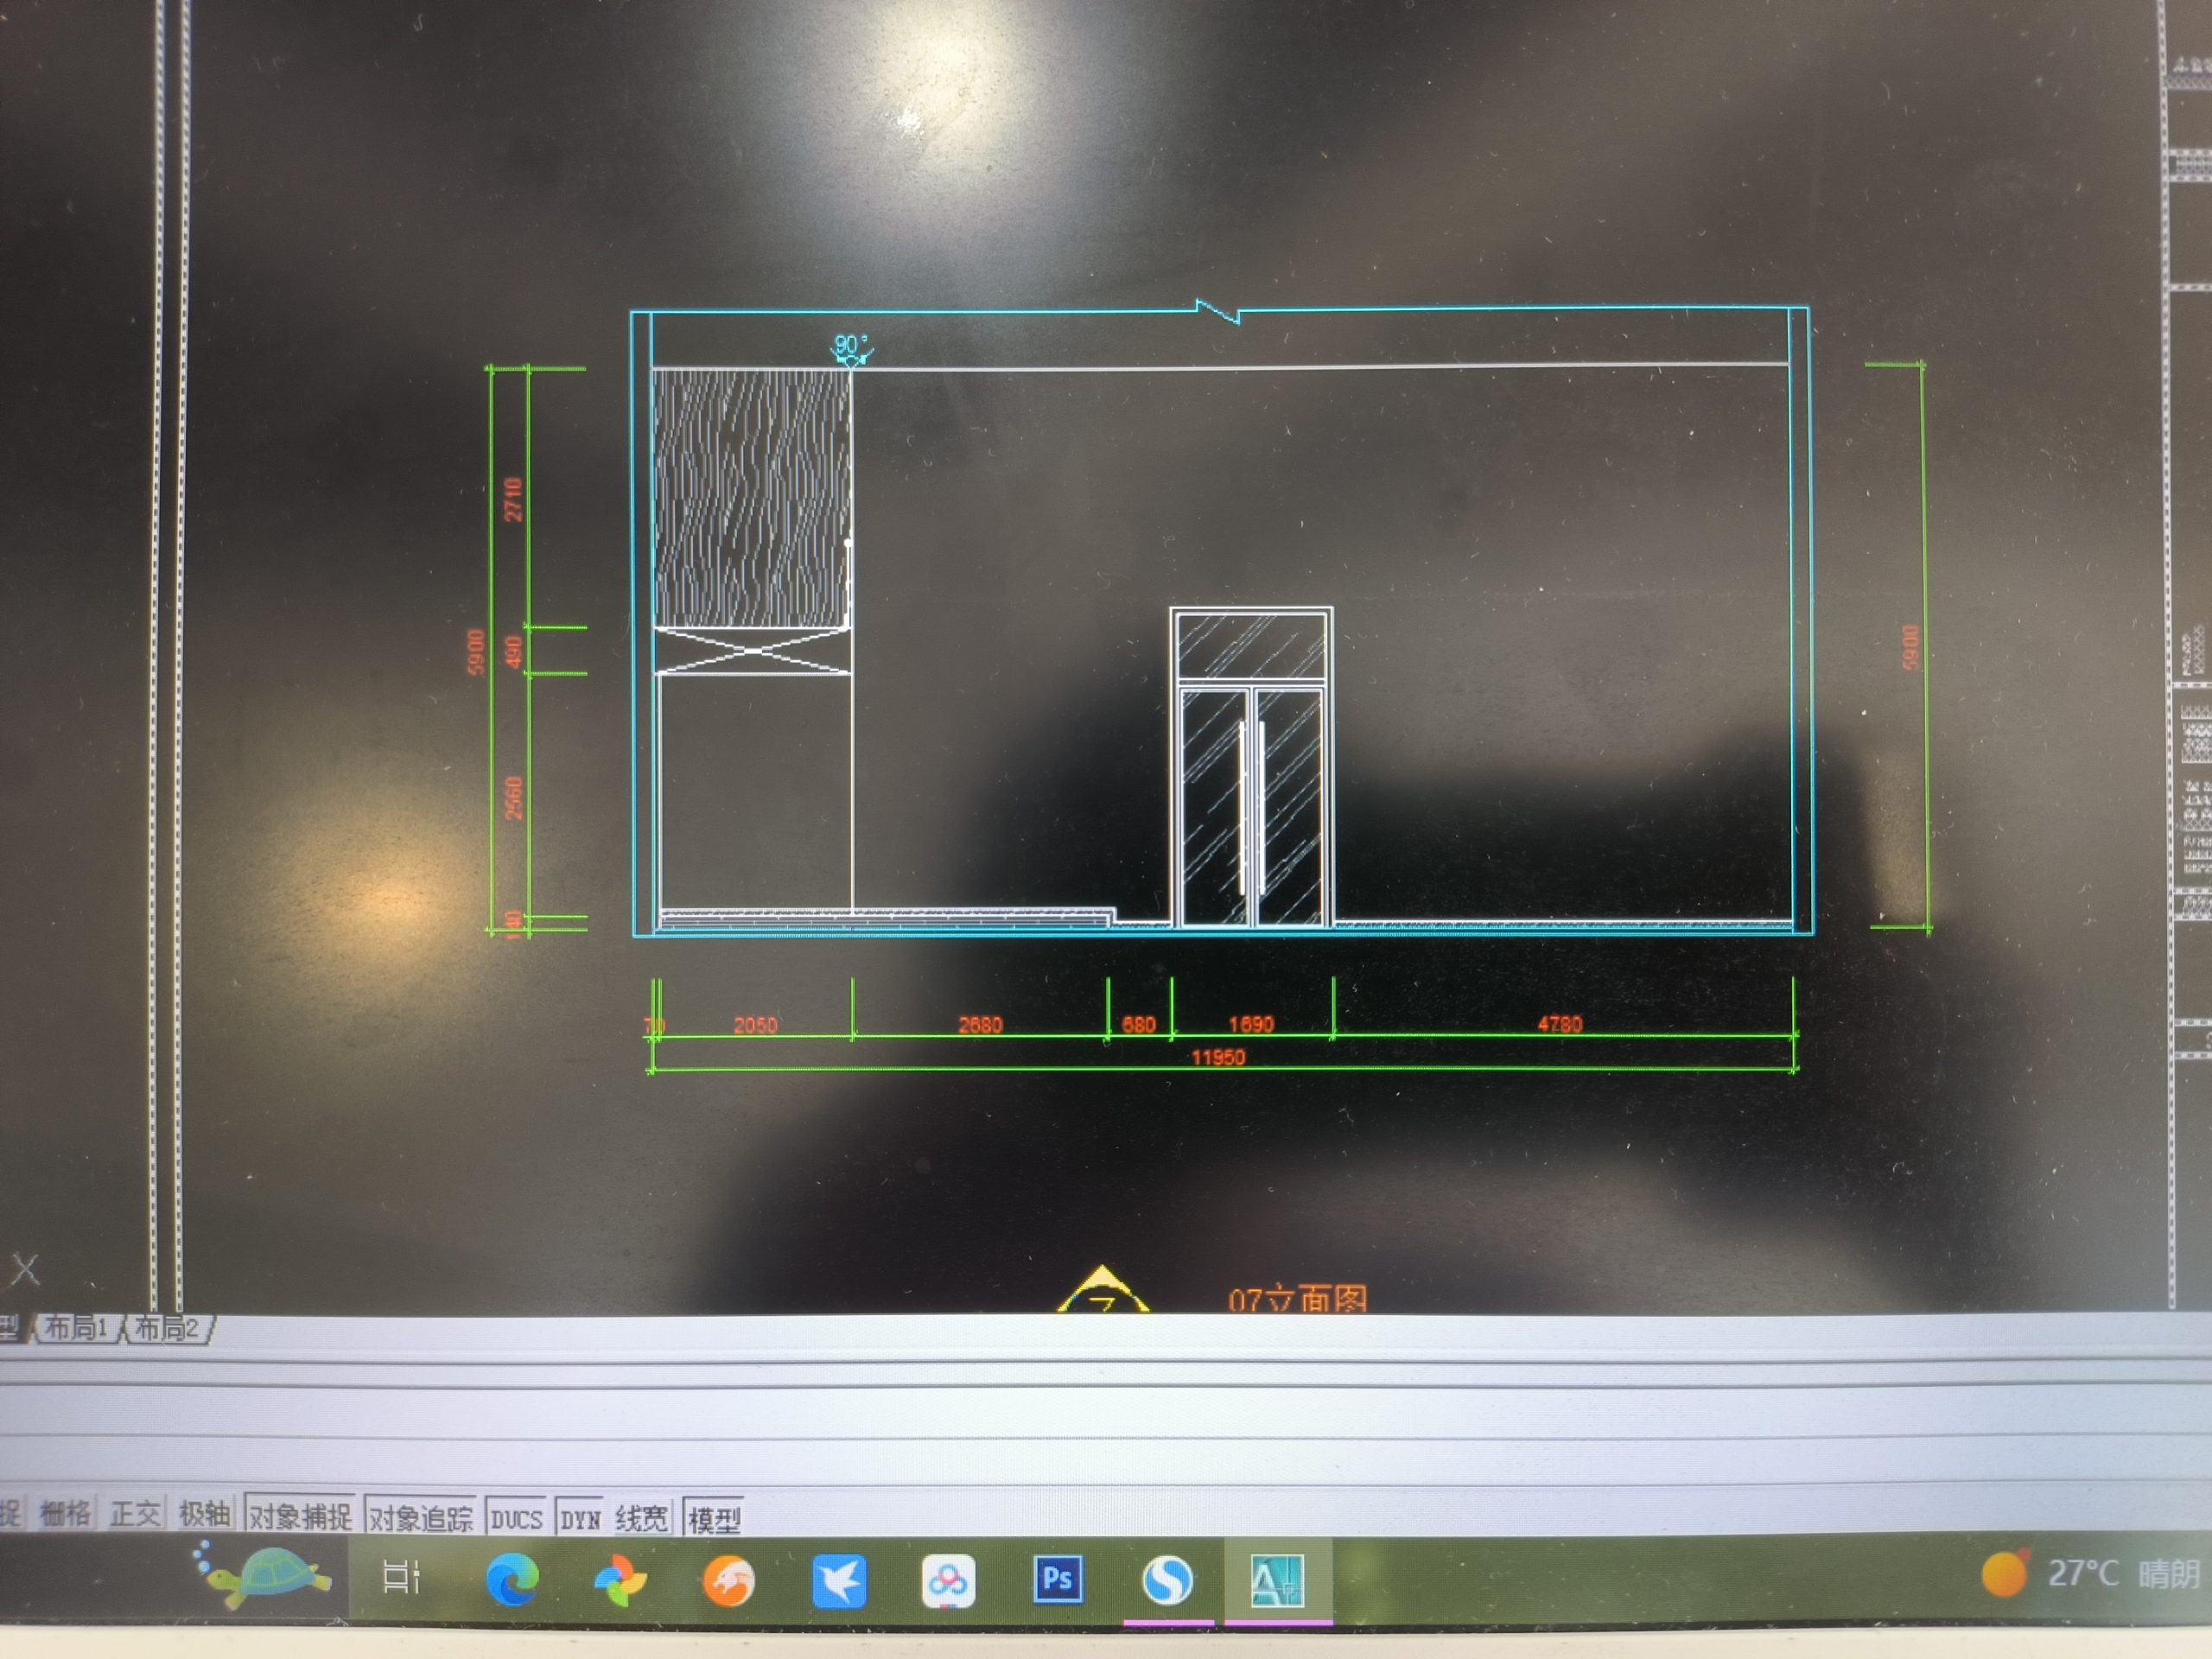This screenshot has height=1659, width=2212.
Task: Switch to the Sogou browser taskbar icon
Action: [x=1167, y=1581]
